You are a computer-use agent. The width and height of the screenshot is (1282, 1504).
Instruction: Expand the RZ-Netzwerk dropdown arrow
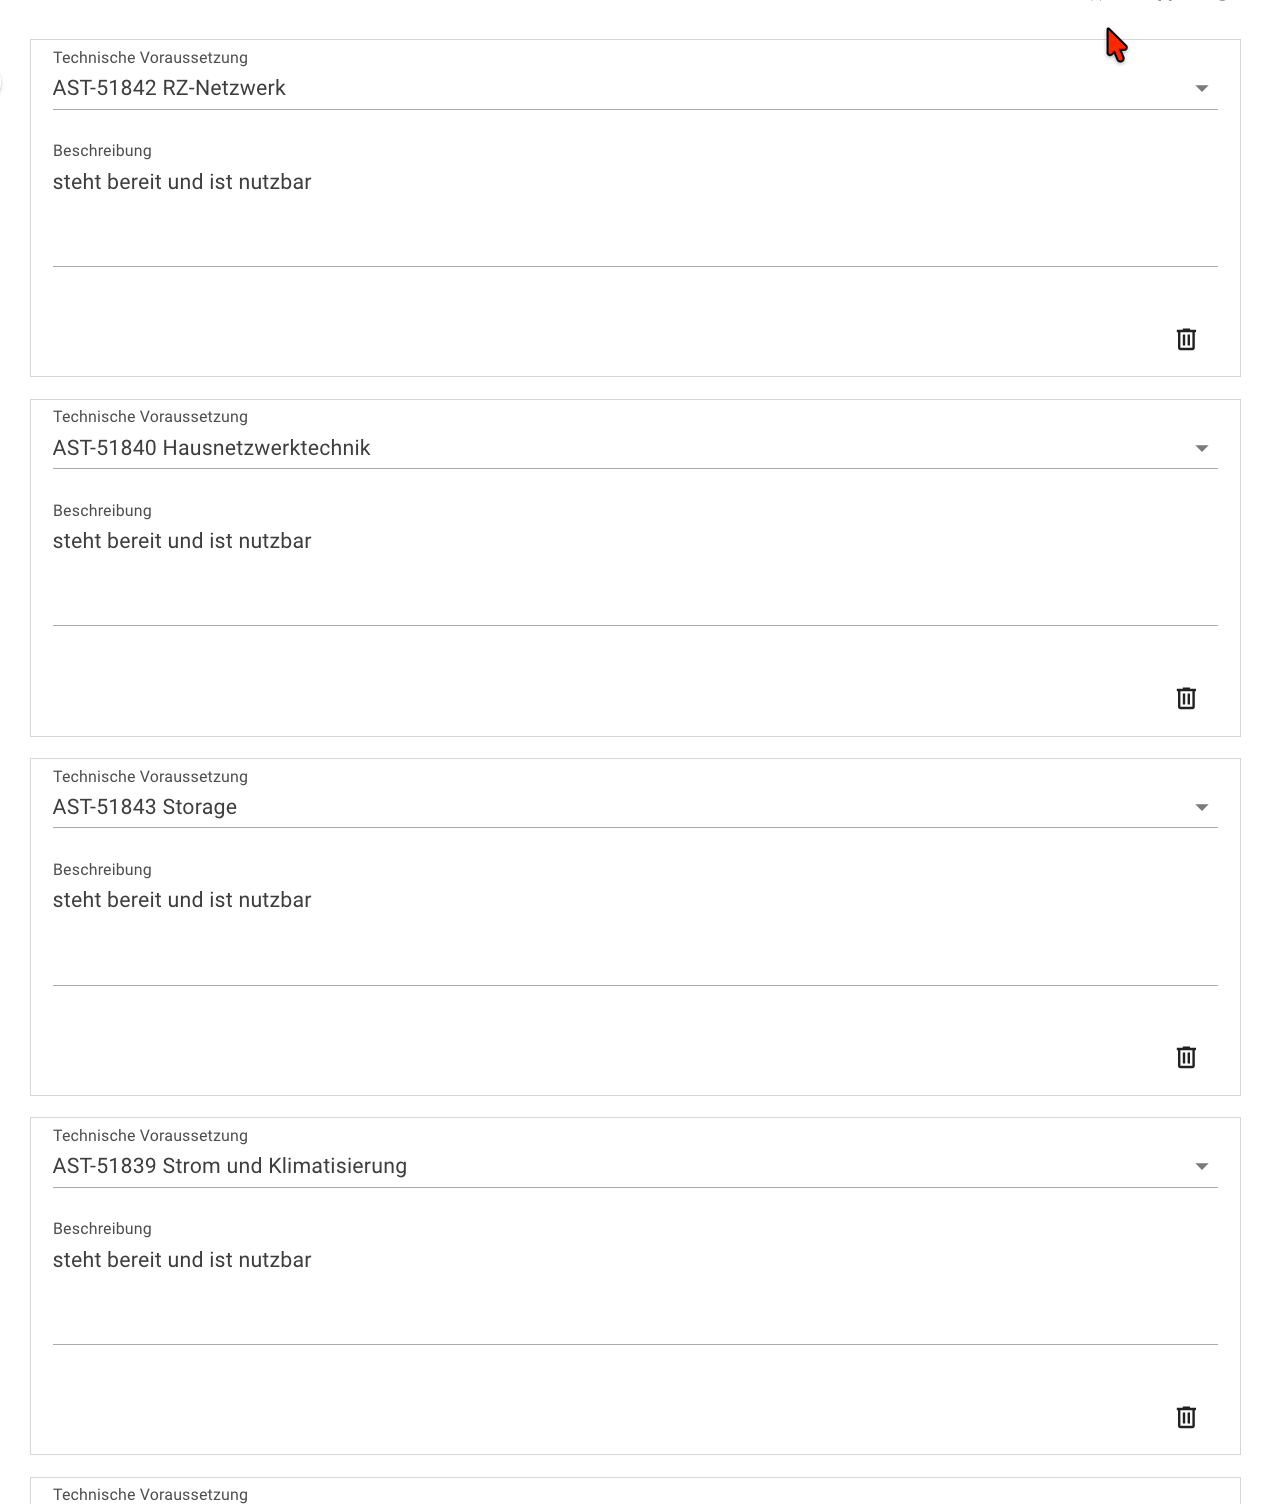[x=1202, y=89]
